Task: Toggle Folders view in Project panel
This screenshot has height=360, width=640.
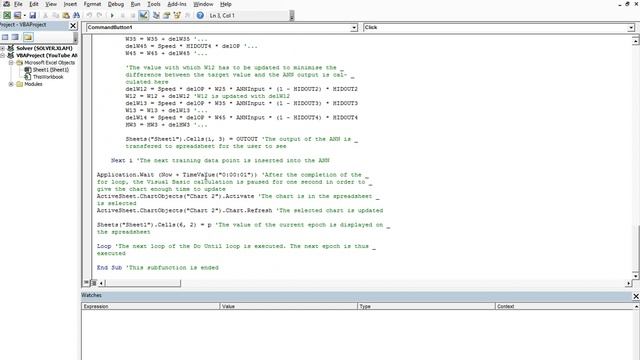Action: [x=28, y=37]
